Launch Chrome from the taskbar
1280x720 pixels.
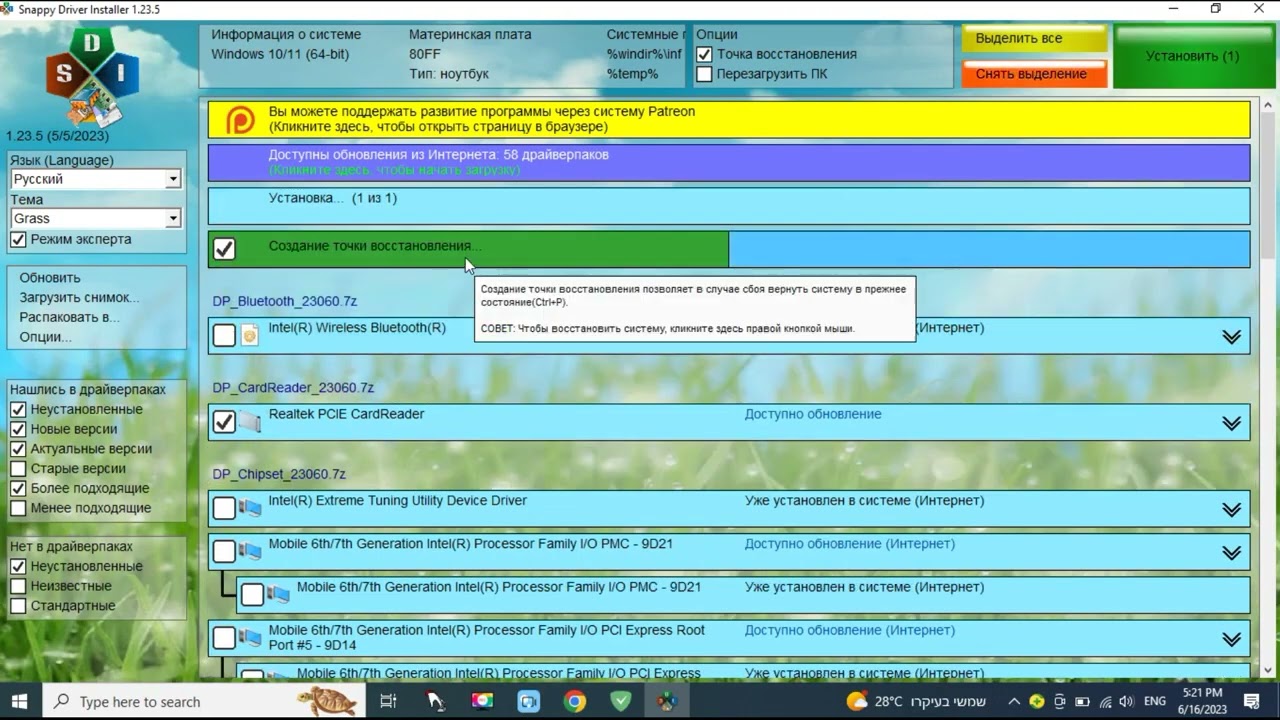point(574,701)
